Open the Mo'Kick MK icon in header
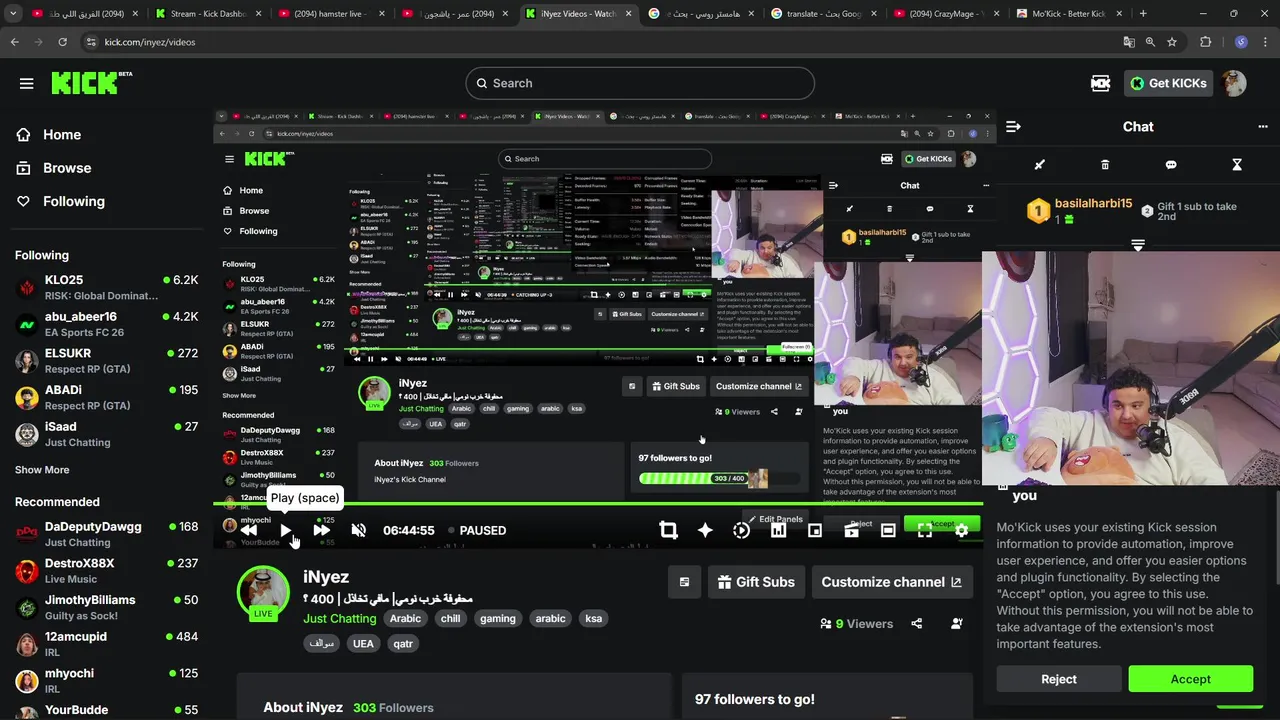 click(1101, 83)
